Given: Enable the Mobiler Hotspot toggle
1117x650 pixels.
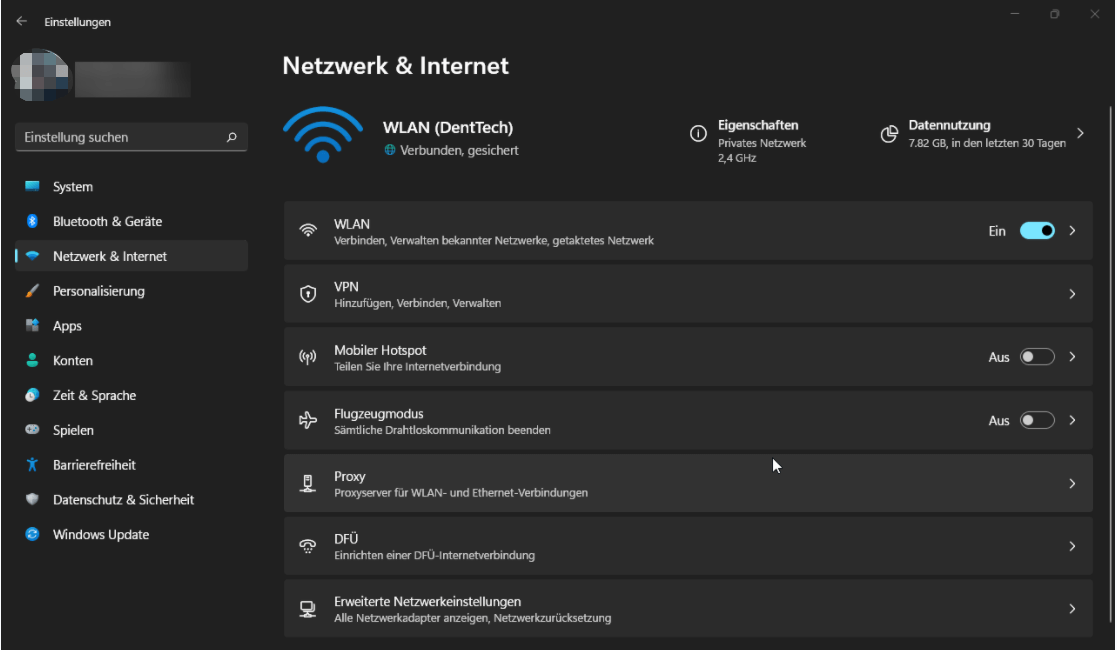Looking at the screenshot, I should [1037, 357].
